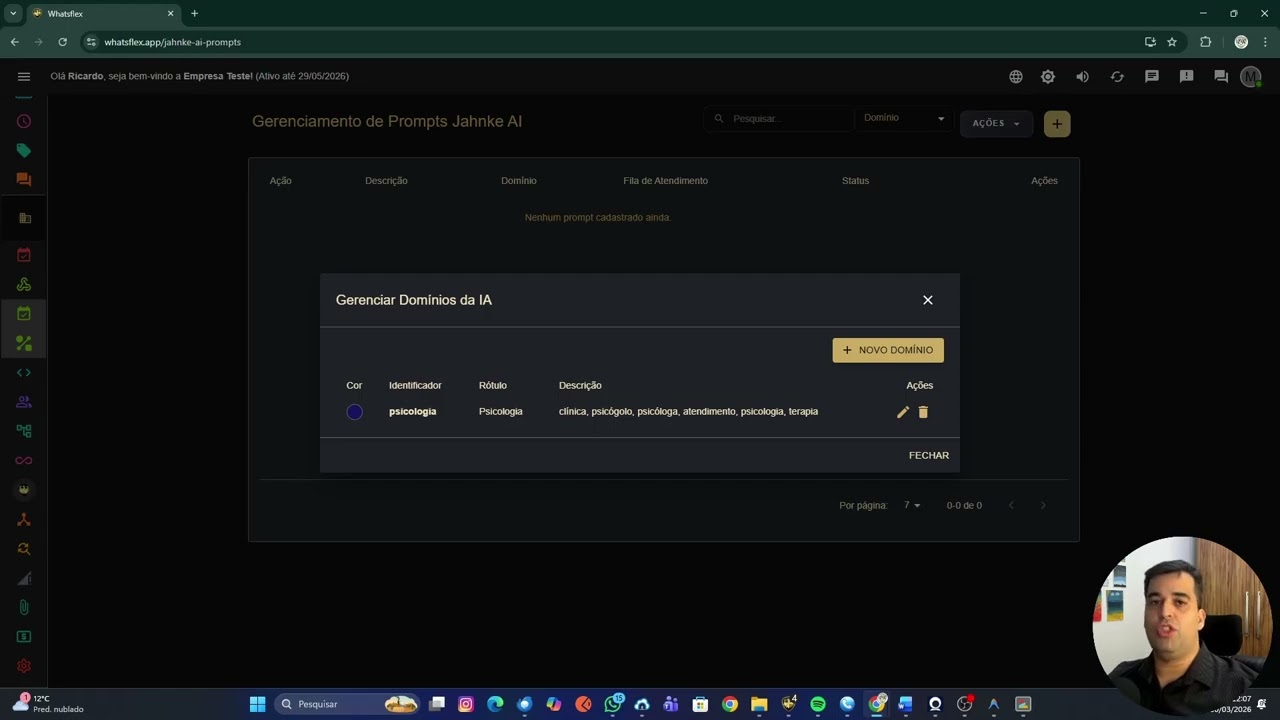The width and height of the screenshot is (1280, 720).
Task: Open the green percent sidebar icon
Action: [x=24, y=343]
